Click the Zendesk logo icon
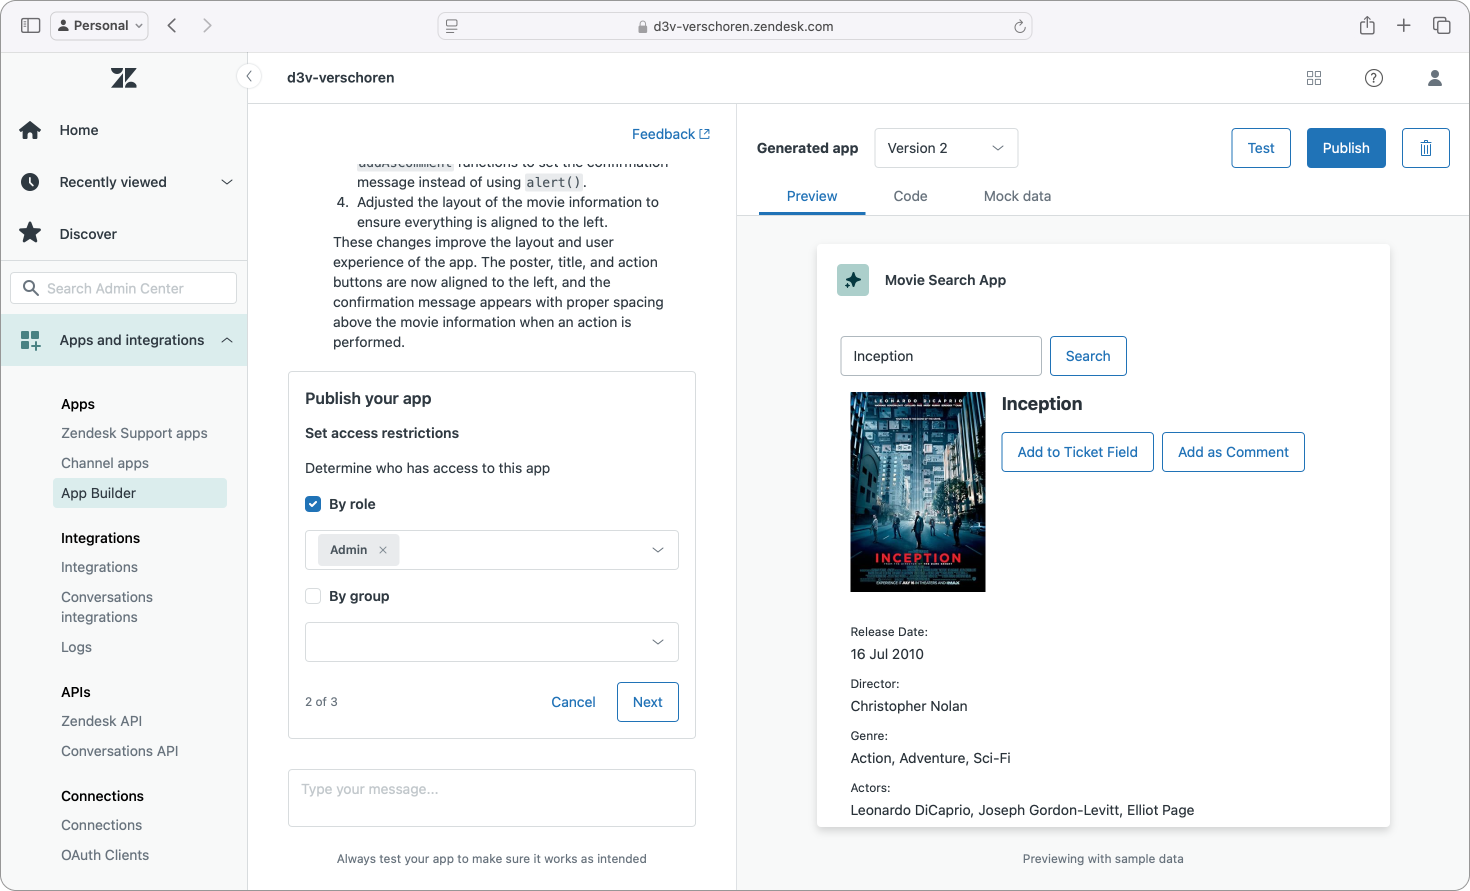Viewport: 1470px width, 891px height. coord(124,78)
